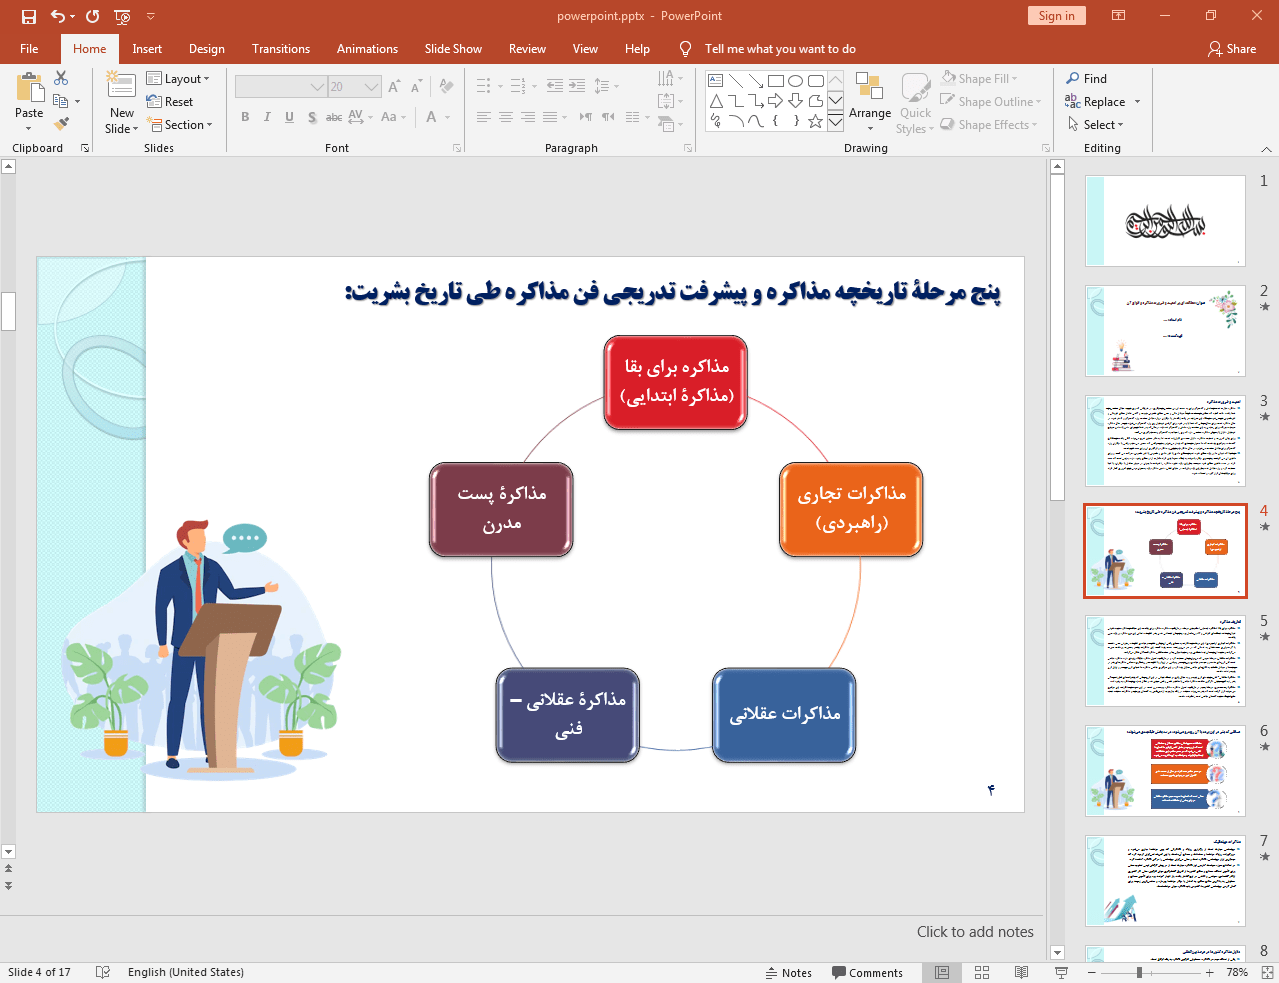
Task: Toggle italic formatting
Action: (x=266, y=117)
